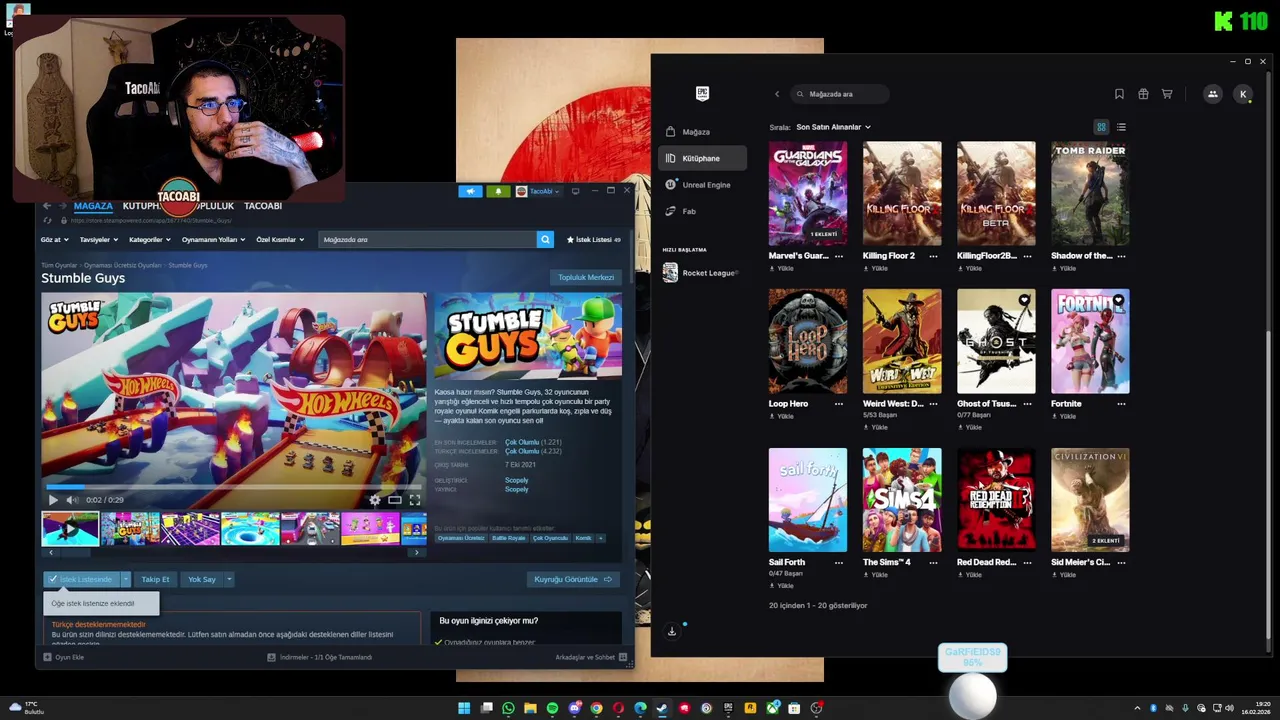Focus the Epic Mağazada ara search box
The image size is (1280, 720).
point(838,94)
